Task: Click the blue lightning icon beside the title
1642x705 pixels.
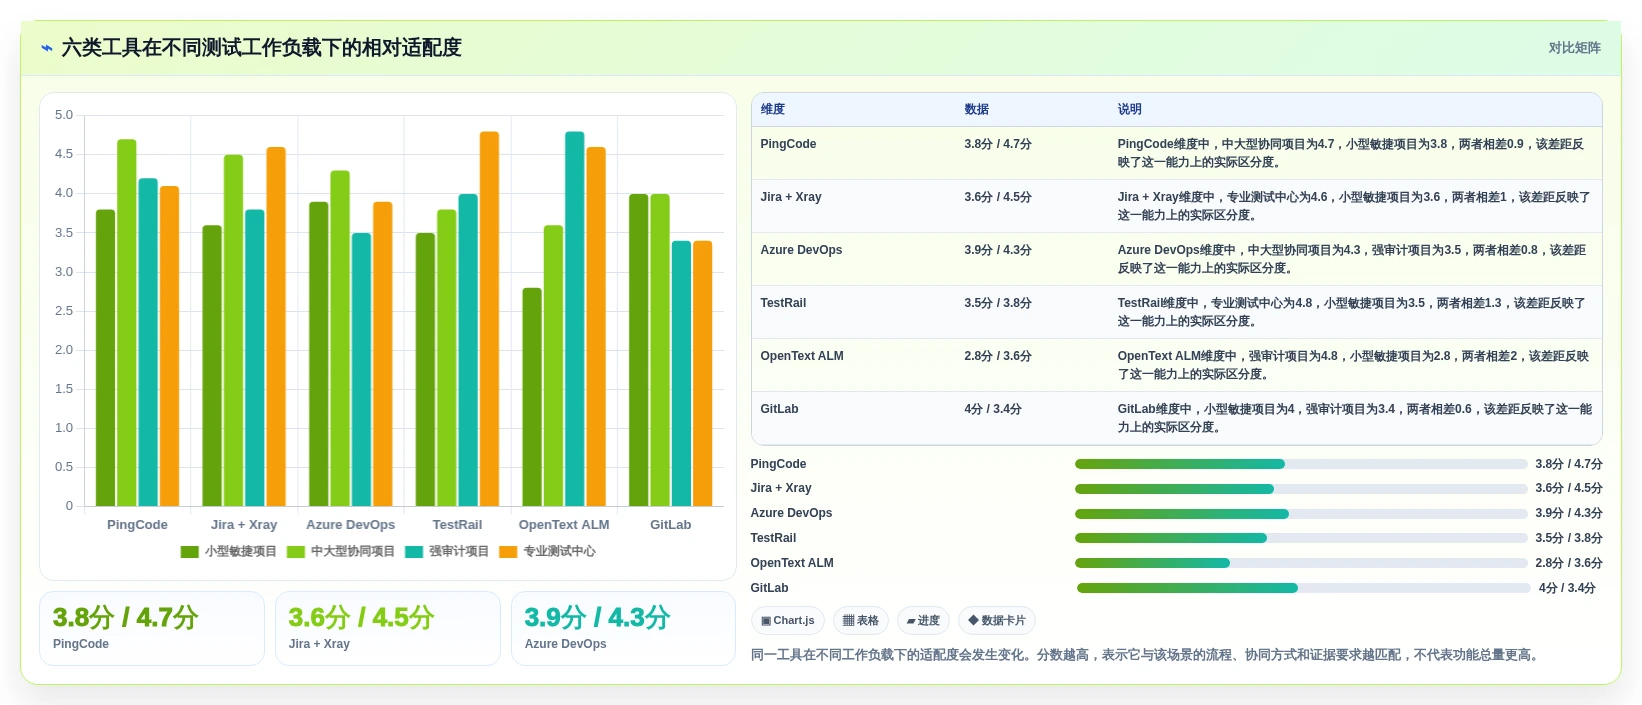Action: point(46,48)
